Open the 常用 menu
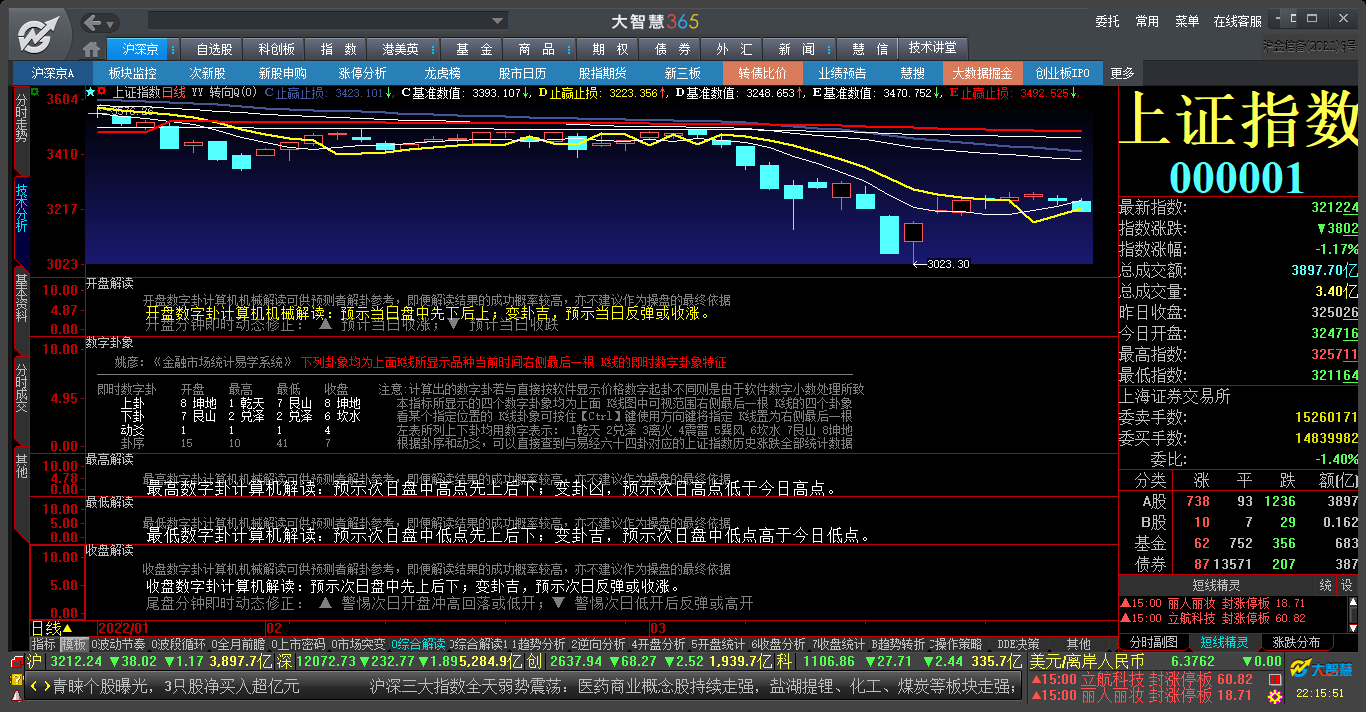This screenshot has height=712, width=1366. coord(1147,21)
